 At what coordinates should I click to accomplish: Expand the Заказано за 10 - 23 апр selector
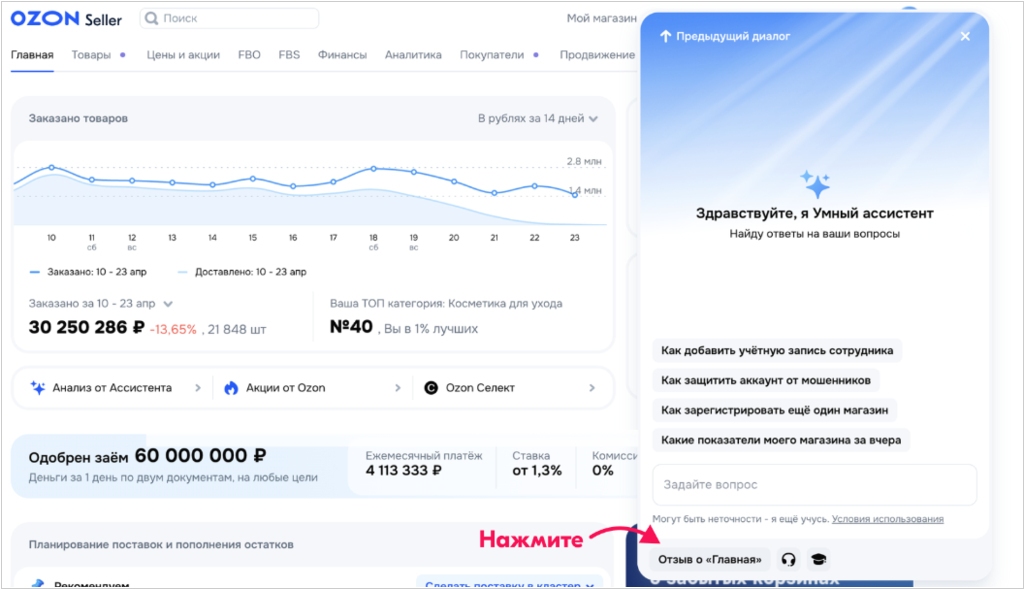(168, 303)
